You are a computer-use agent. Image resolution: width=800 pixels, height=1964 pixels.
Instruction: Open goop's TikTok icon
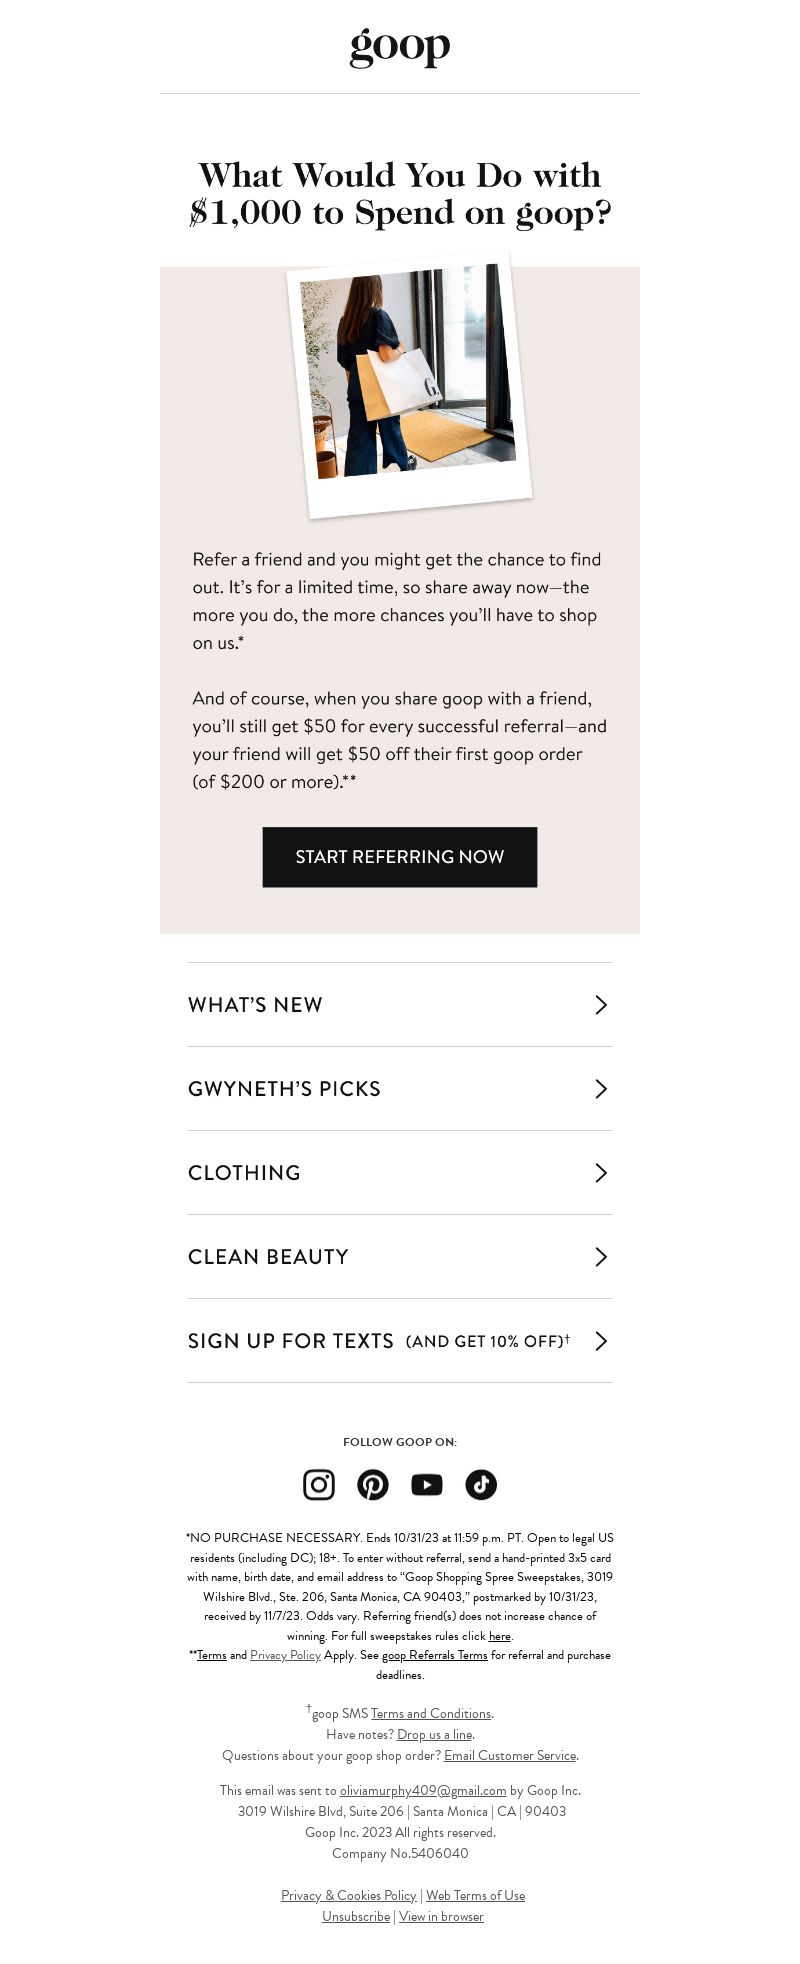(x=481, y=1485)
